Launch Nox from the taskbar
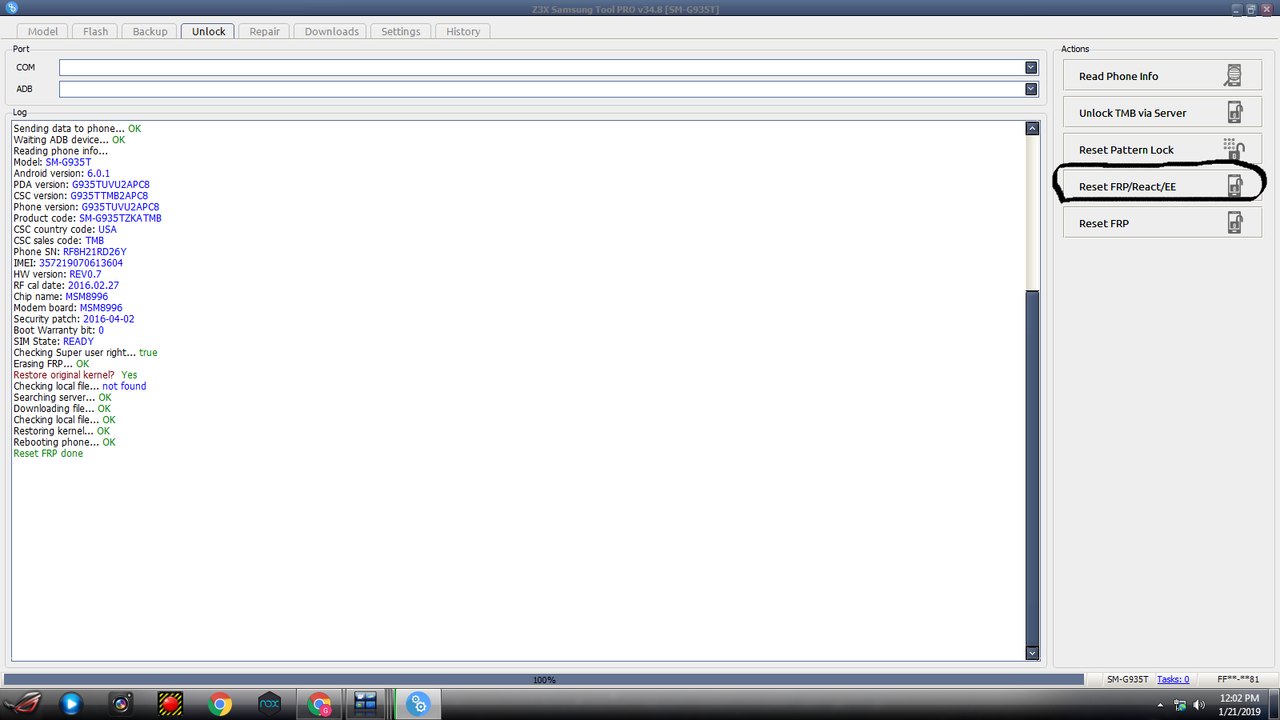The width and height of the screenshot is (1280, 720). 269,704
